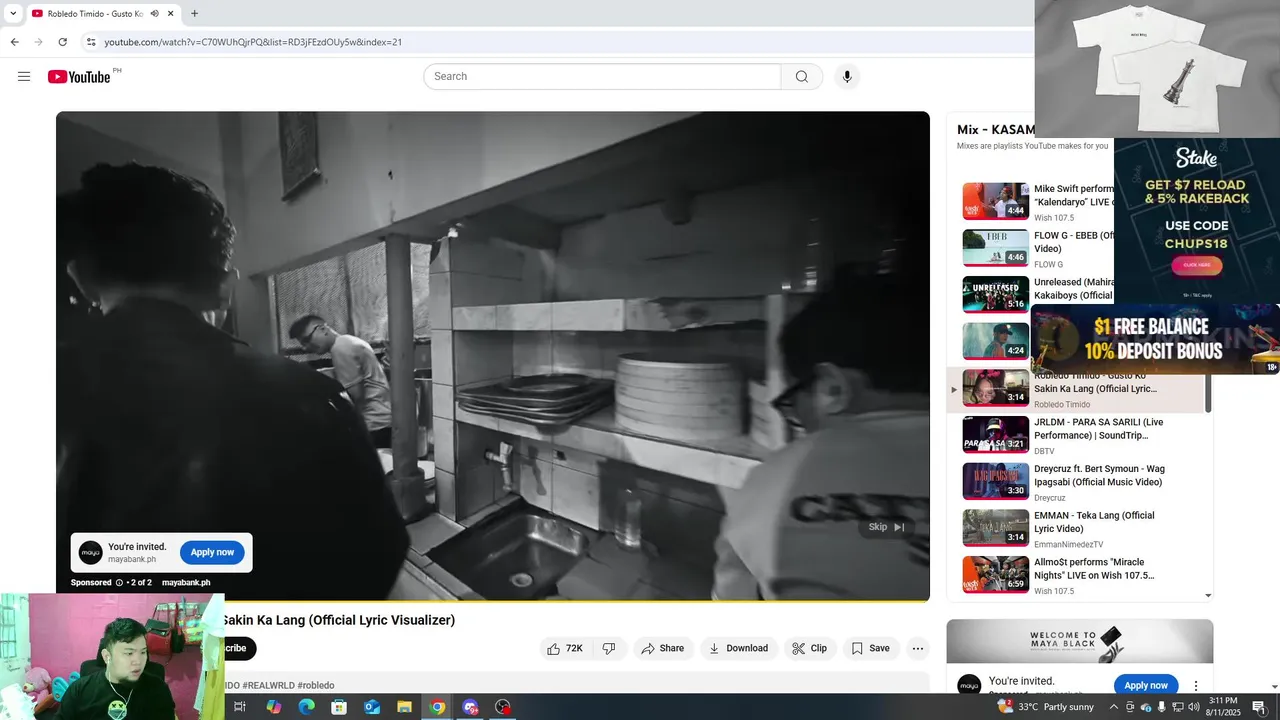The width and height of the screenshot is (1280, 720).
Task: Select the Robledo Timido browser tab
Action: (102, 14)
